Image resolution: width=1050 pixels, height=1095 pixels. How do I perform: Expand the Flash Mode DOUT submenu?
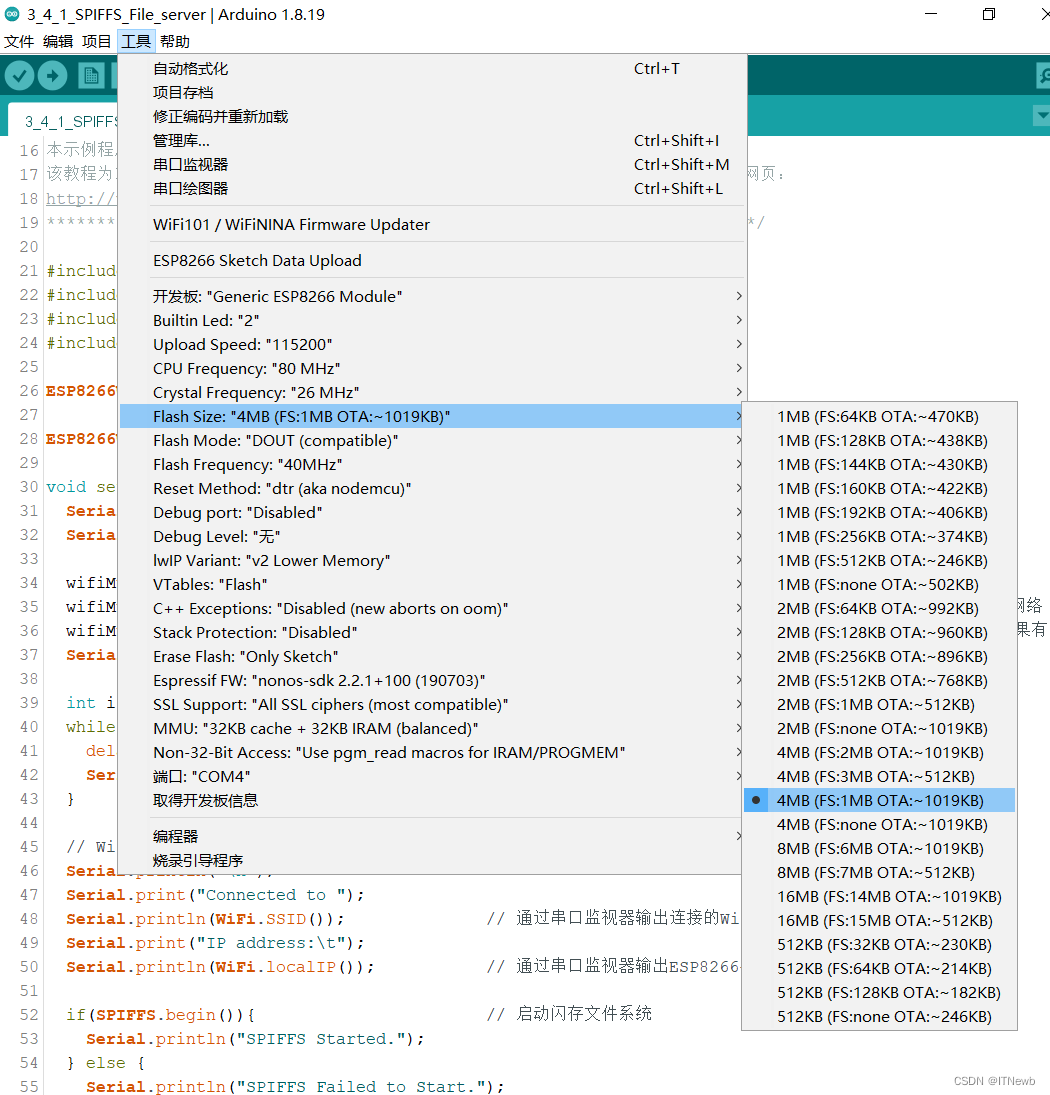pos(433,441)
